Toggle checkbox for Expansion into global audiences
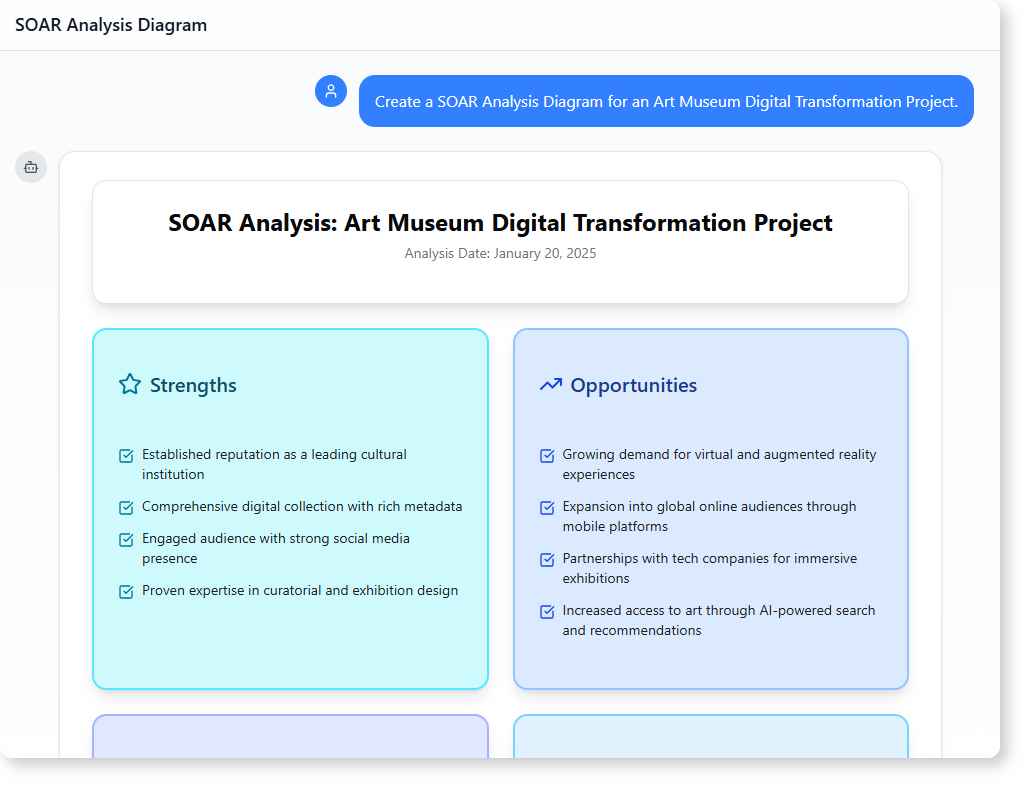Image resolution: width=1028 pixels, height=788 pixels. [547, 508]
